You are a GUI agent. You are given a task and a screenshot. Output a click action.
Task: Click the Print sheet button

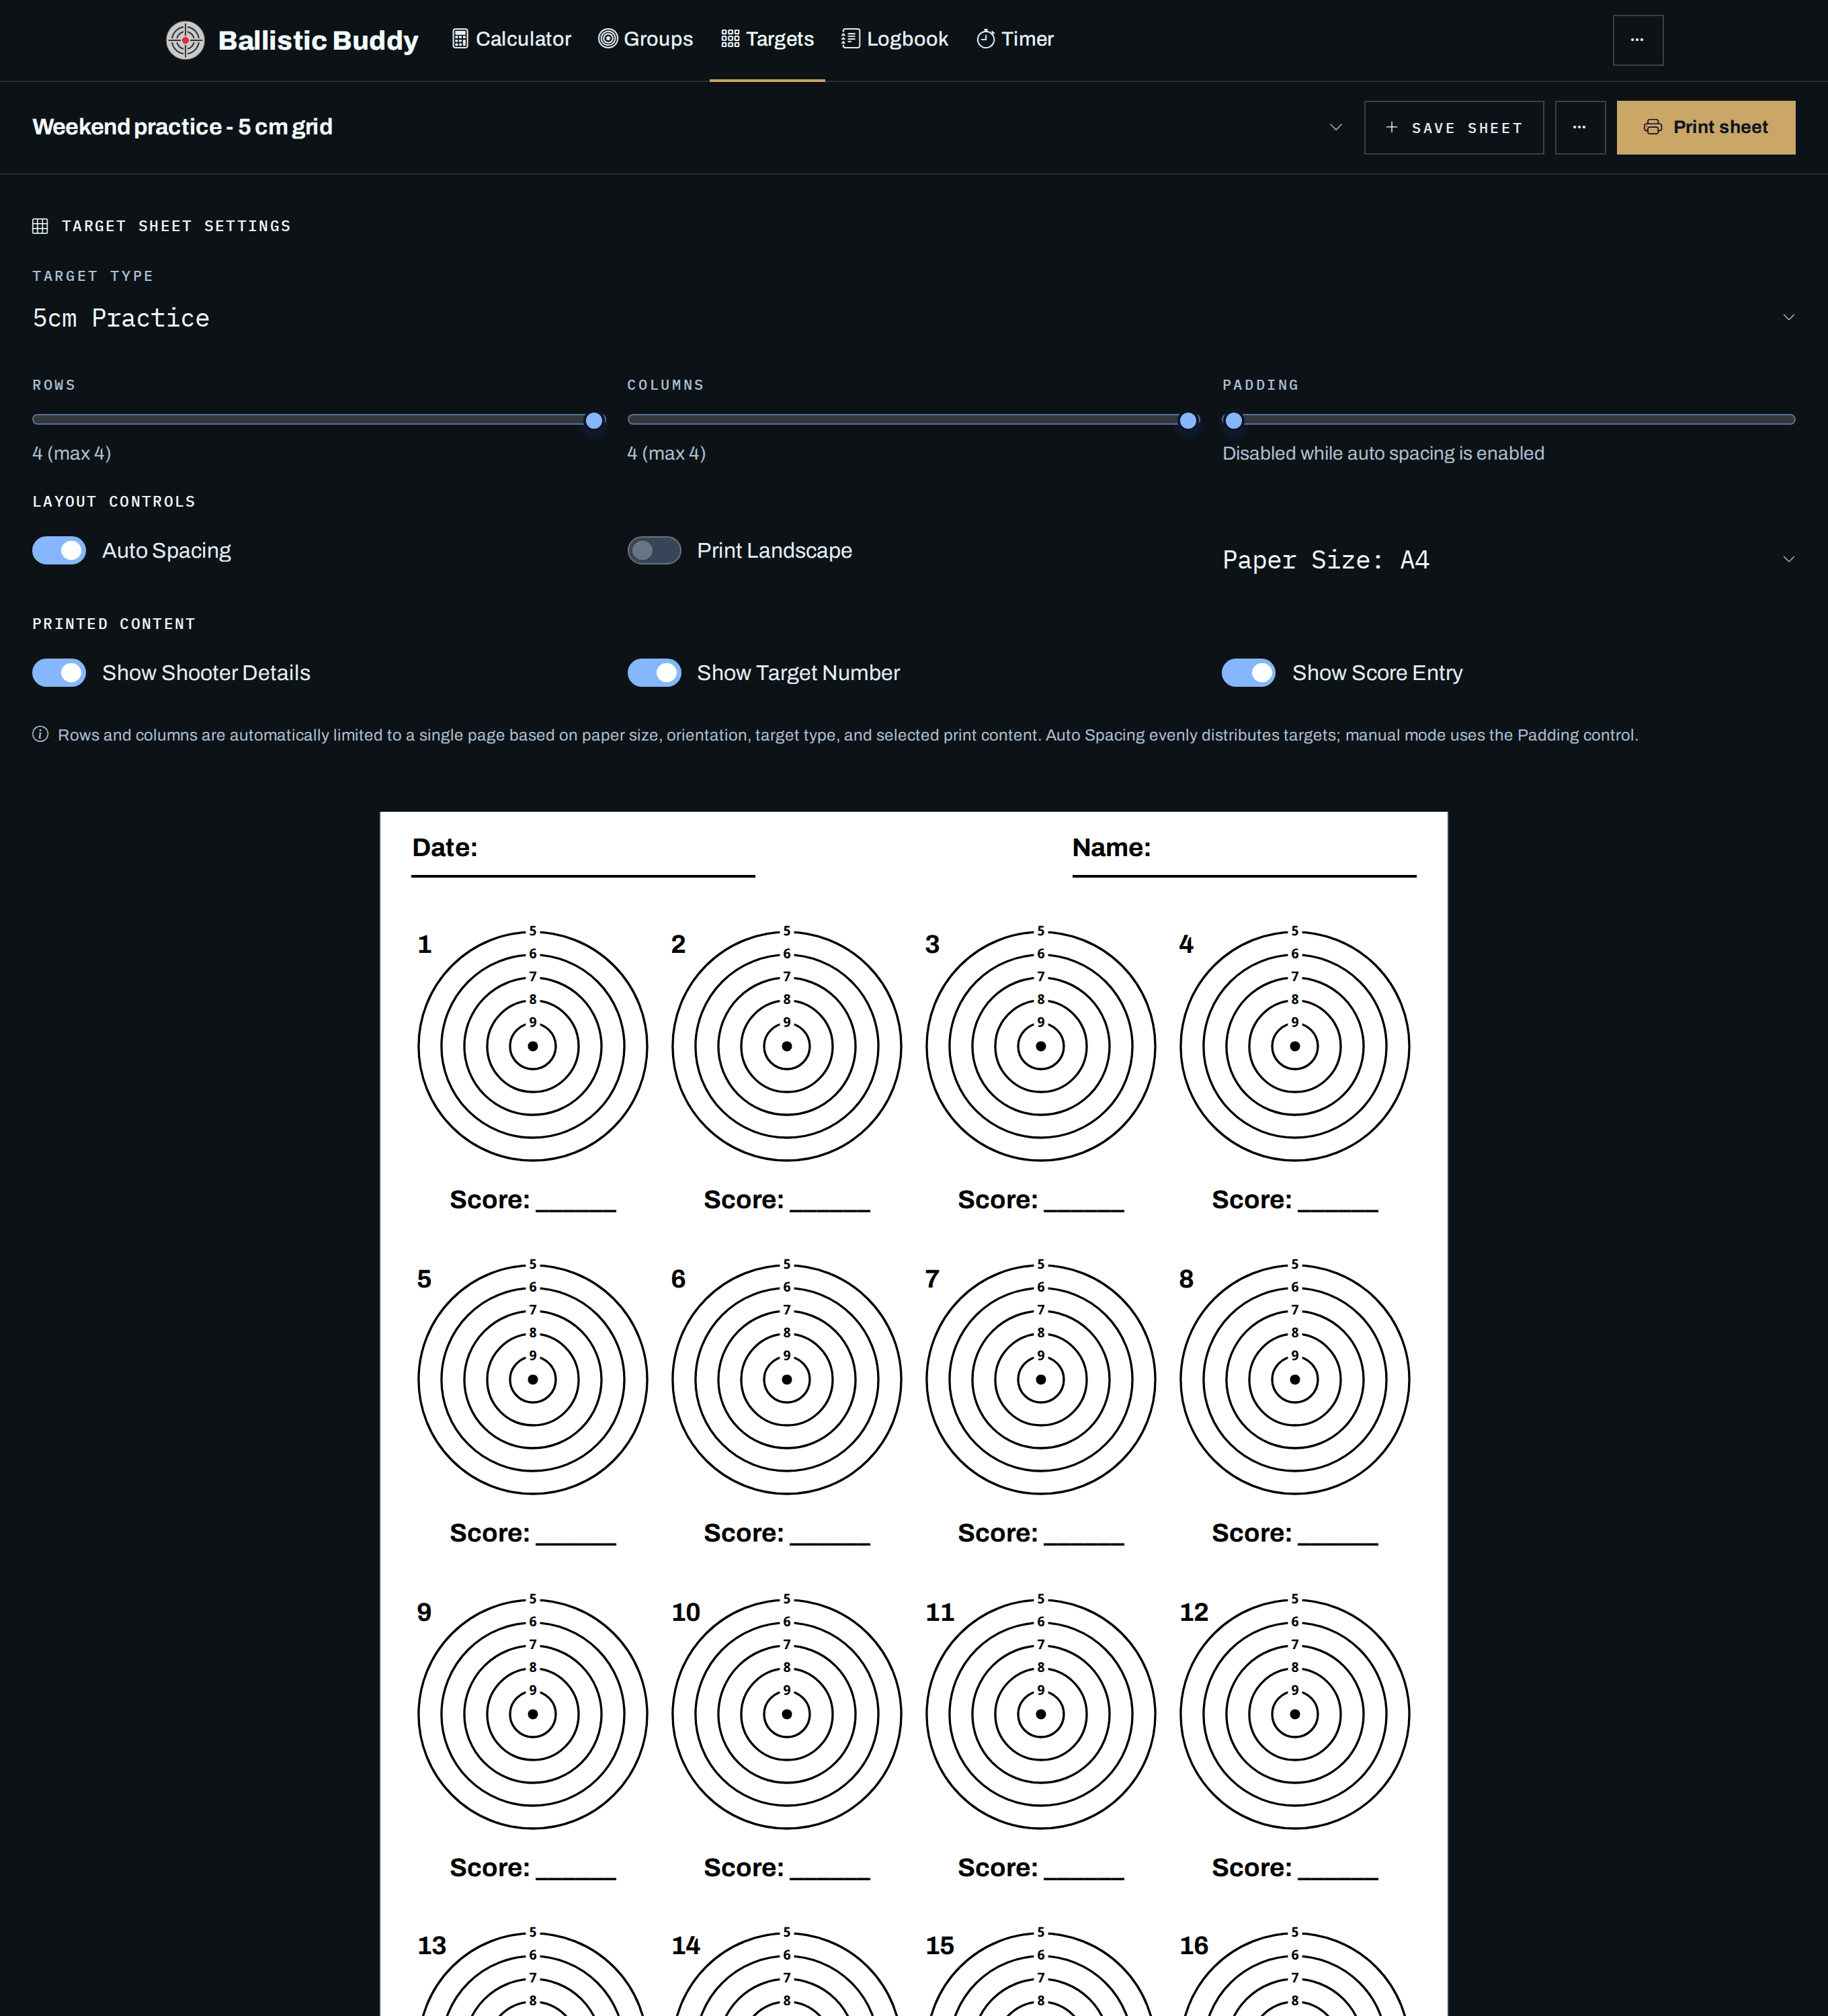(1706, 127)
